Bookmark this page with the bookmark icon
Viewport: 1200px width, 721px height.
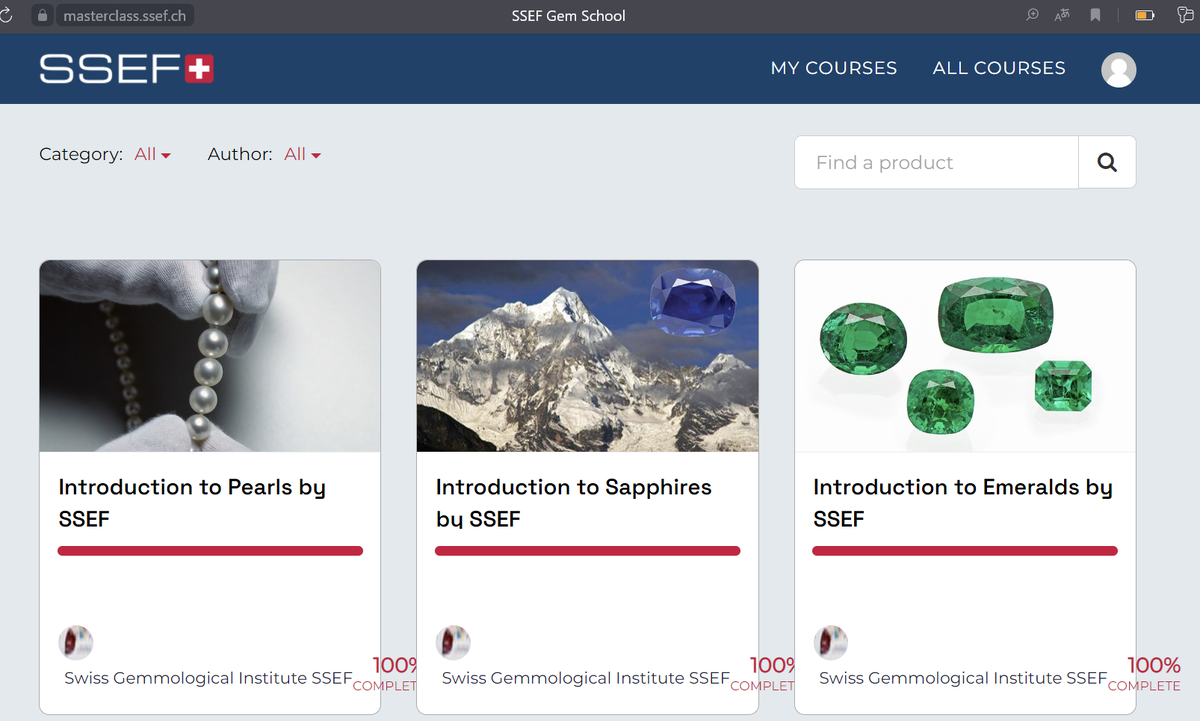click(1096, 15)
